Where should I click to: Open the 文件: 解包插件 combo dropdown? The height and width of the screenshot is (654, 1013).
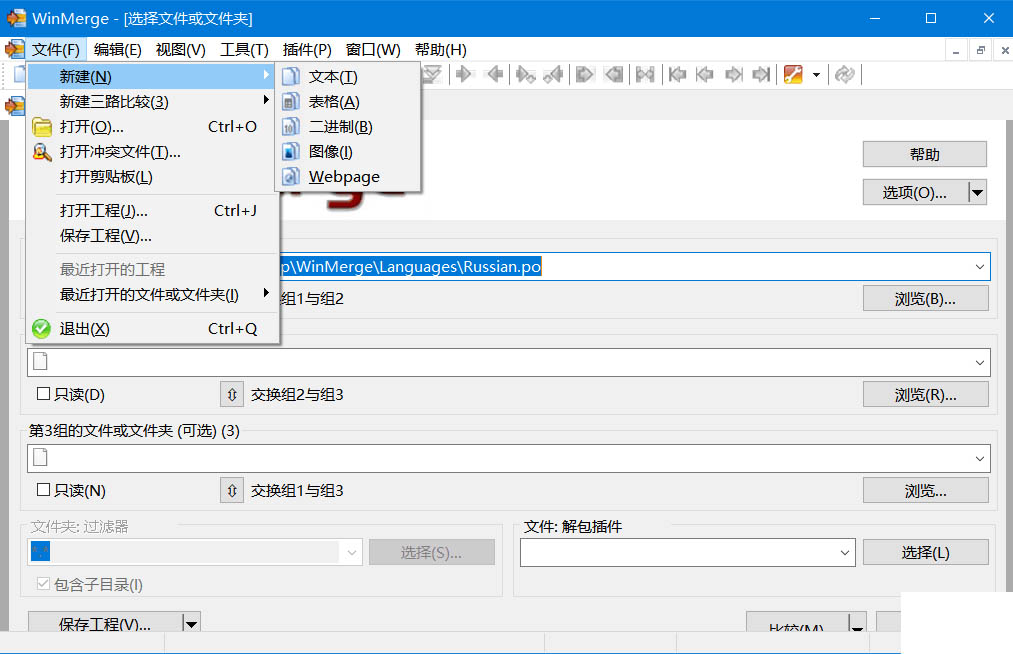[x=844, y=553]
